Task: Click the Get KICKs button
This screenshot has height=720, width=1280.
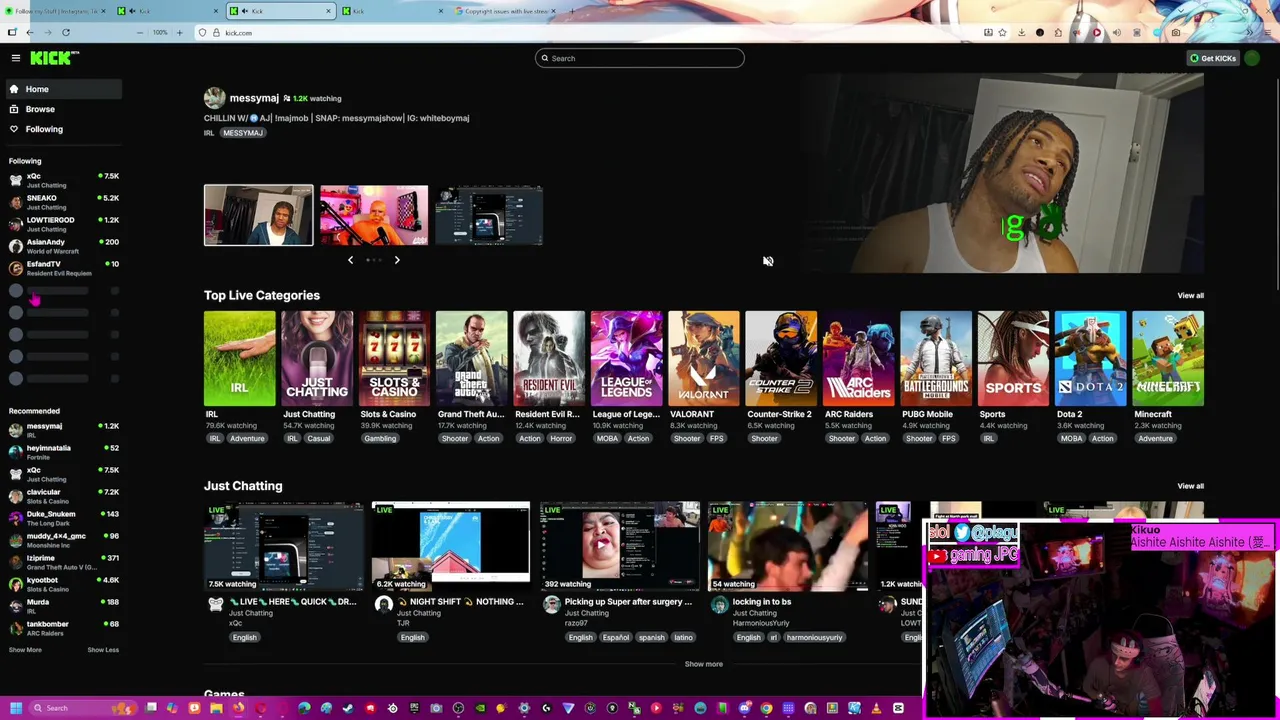Action: click(x=1213, y=58)
